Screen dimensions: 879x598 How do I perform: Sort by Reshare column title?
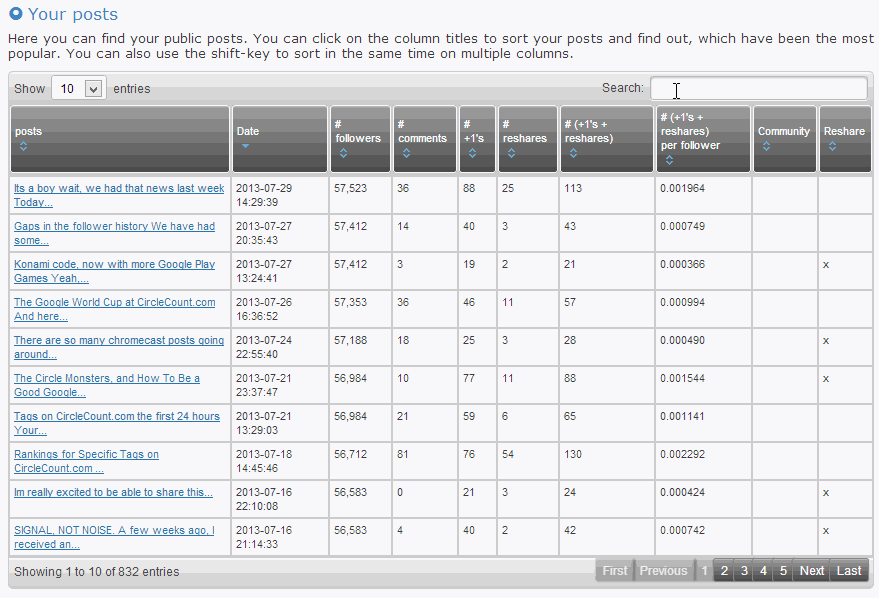844,131
